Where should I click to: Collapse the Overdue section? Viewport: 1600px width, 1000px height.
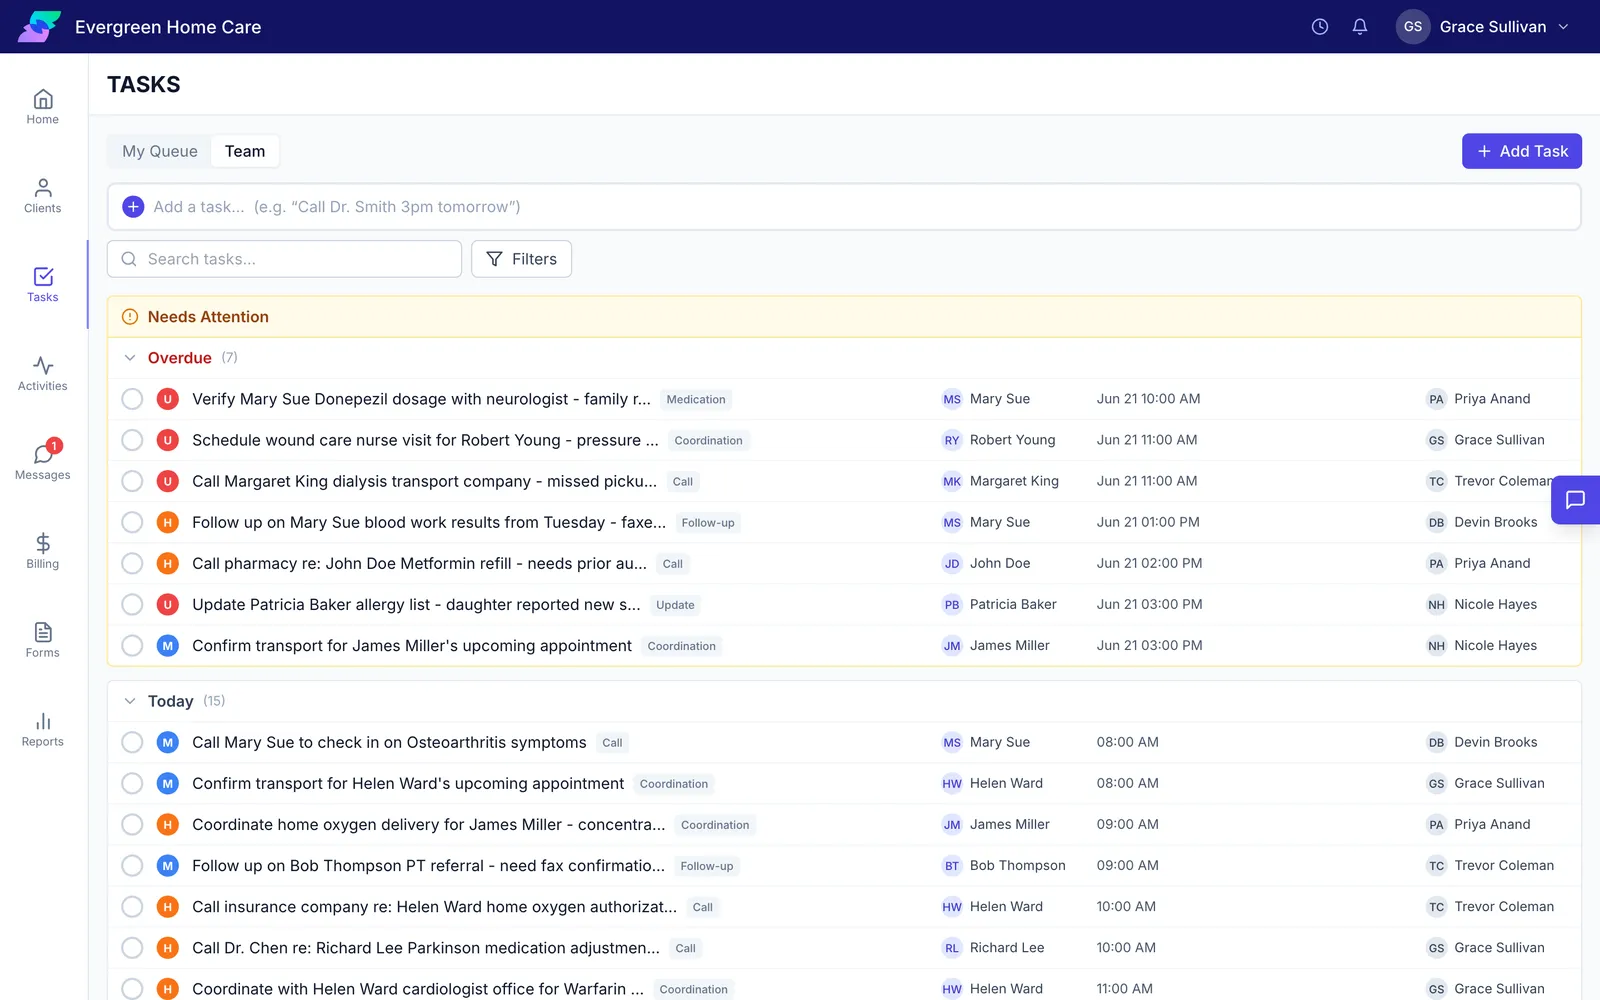(130, 358)
